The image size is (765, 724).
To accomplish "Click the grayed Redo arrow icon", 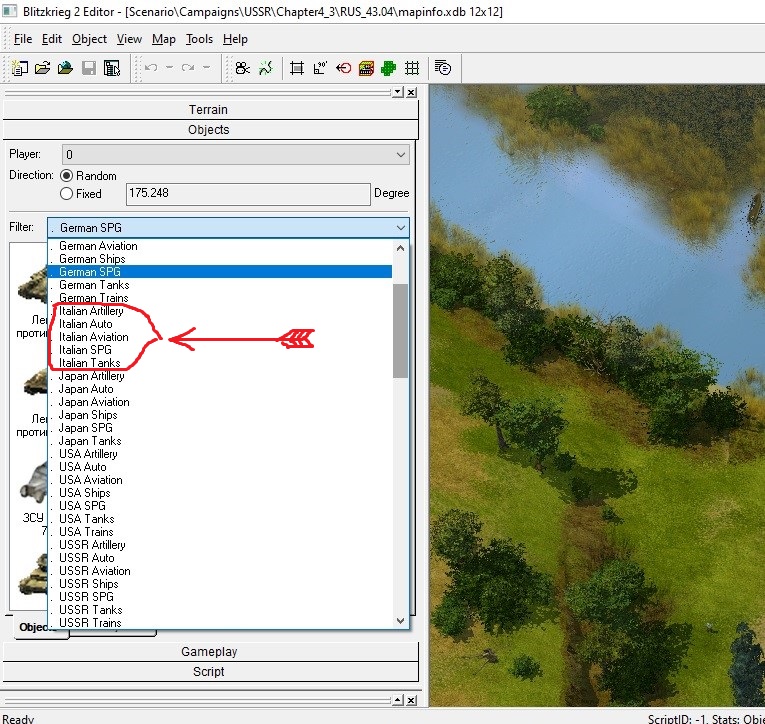I will pyautogui.click(x=188, y=67).
